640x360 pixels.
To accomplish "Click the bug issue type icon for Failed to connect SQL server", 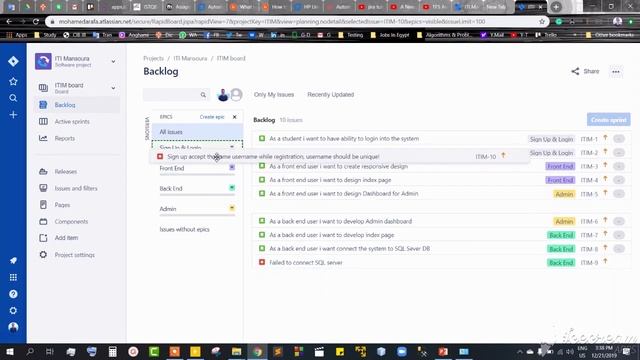I will [x=262, y=262].
